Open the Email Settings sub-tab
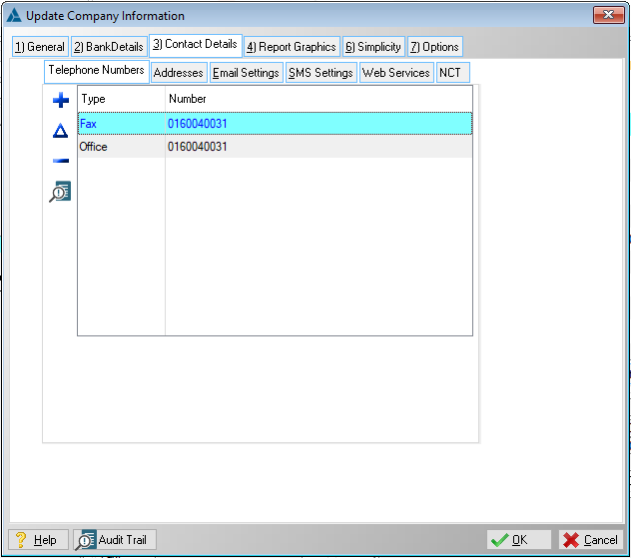Viewport: 631px width, 558px height. [246, 73]
